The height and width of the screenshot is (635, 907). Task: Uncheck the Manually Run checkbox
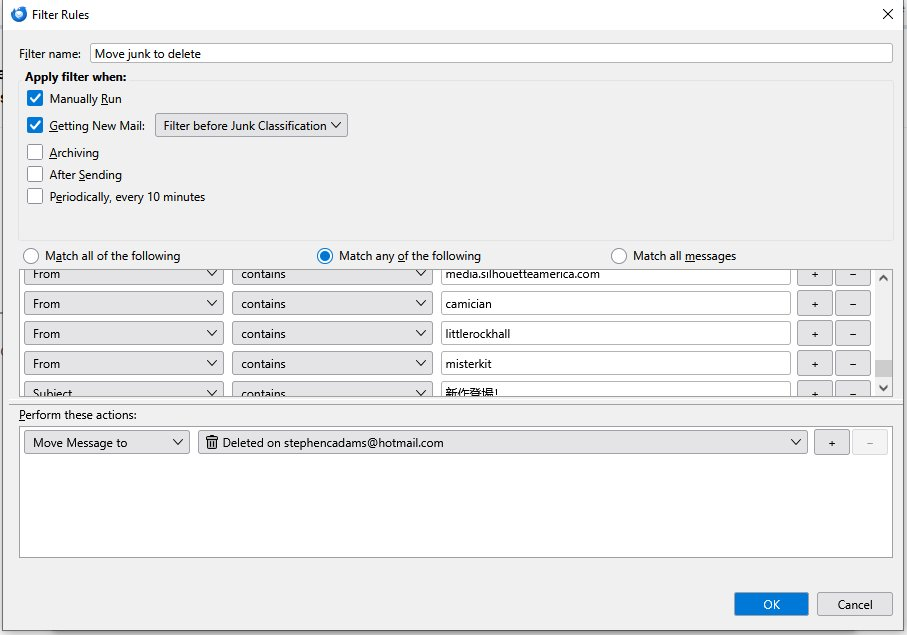(36, 99)
